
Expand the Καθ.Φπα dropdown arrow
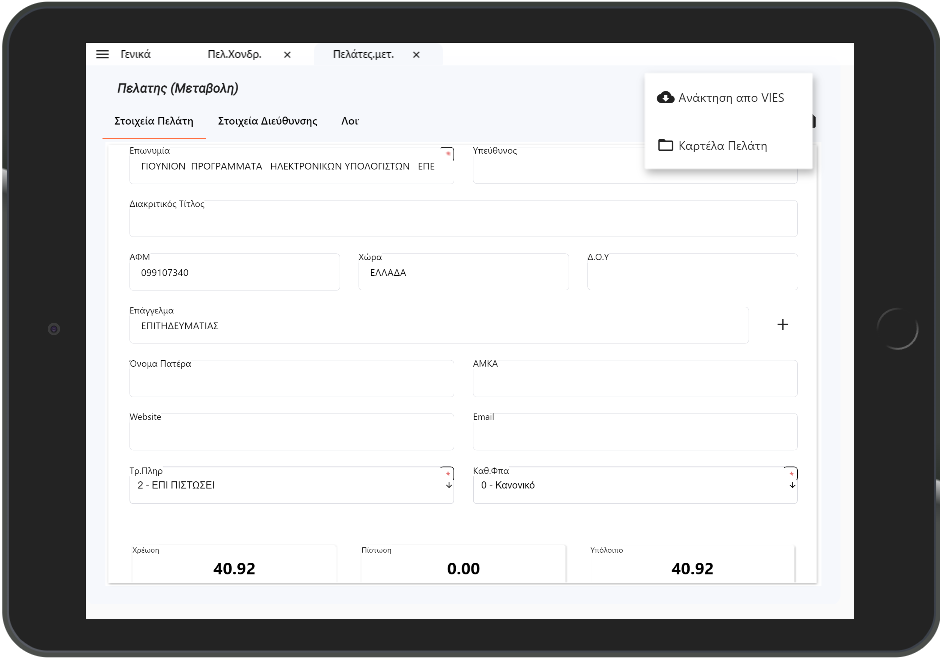pyautogui.click(x=792, y=485)
